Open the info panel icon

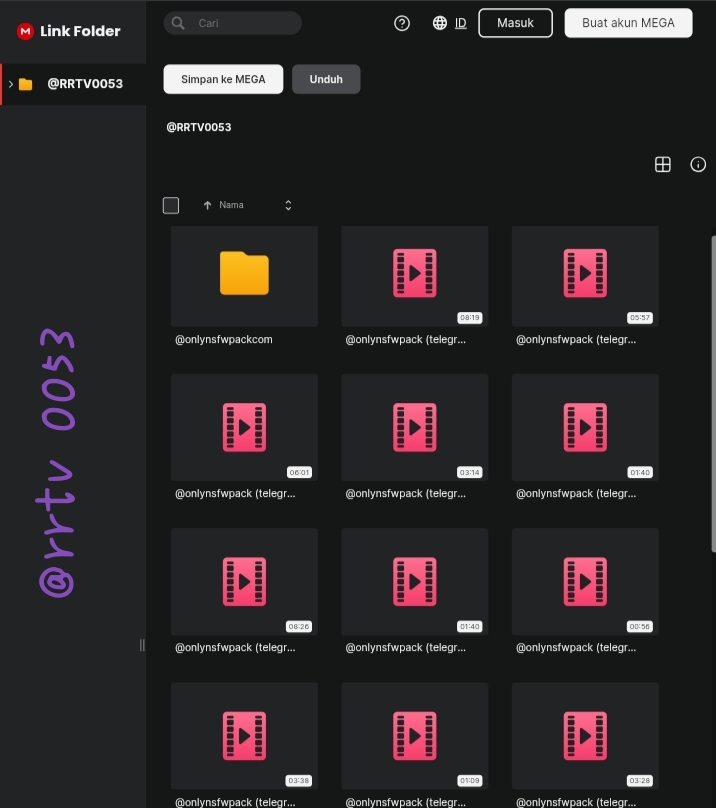click(698, 164)
